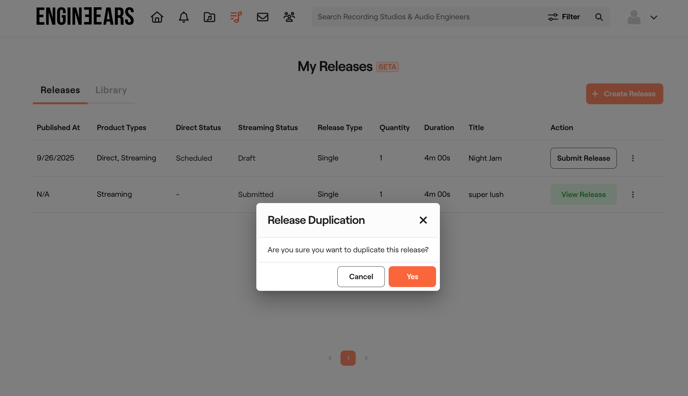The image size is (688, 396).
Task: Open Filter options in search bar
Action: 564,17
